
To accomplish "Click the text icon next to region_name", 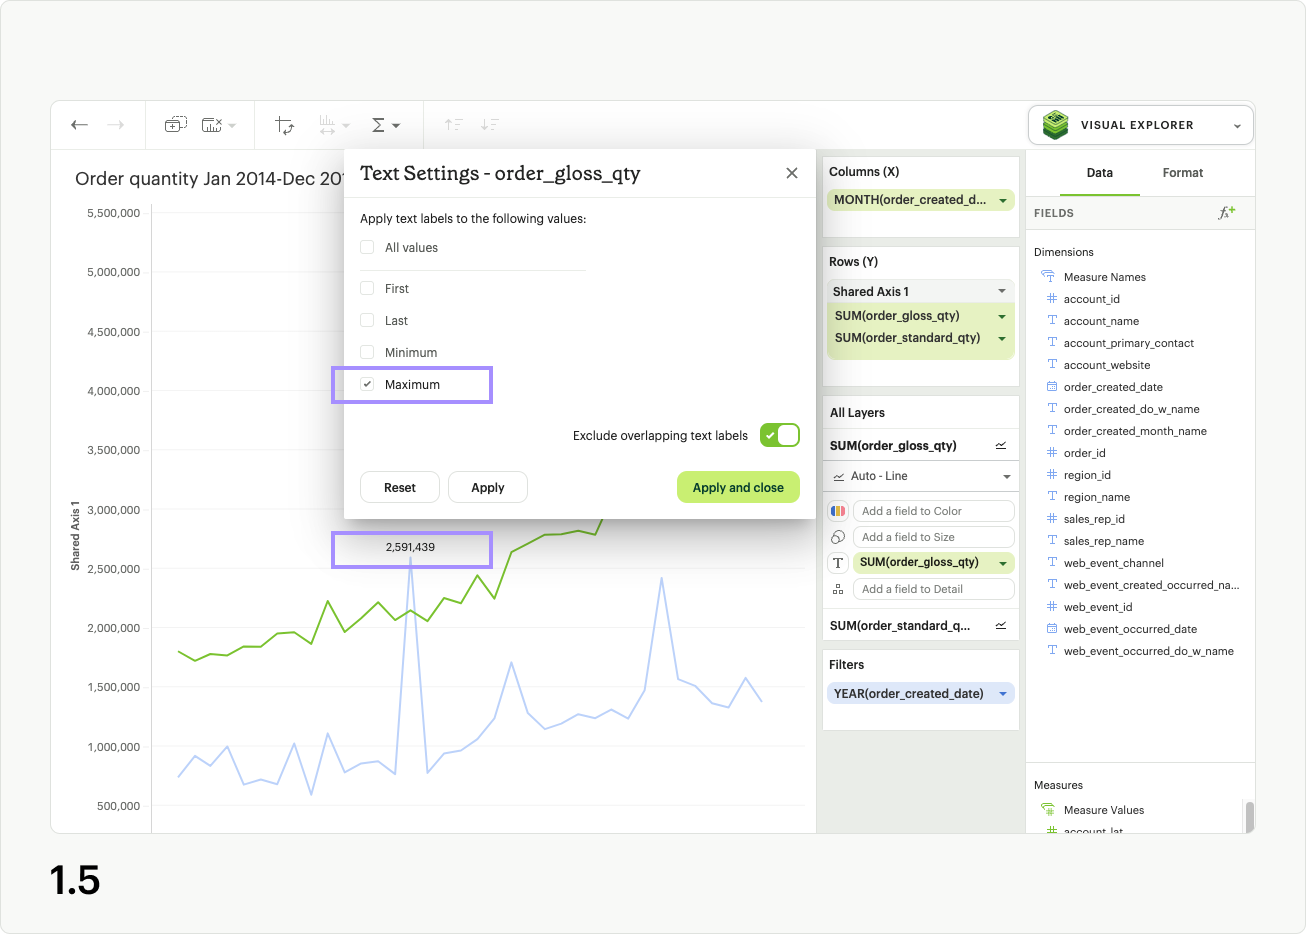I will click(1052, 497).
